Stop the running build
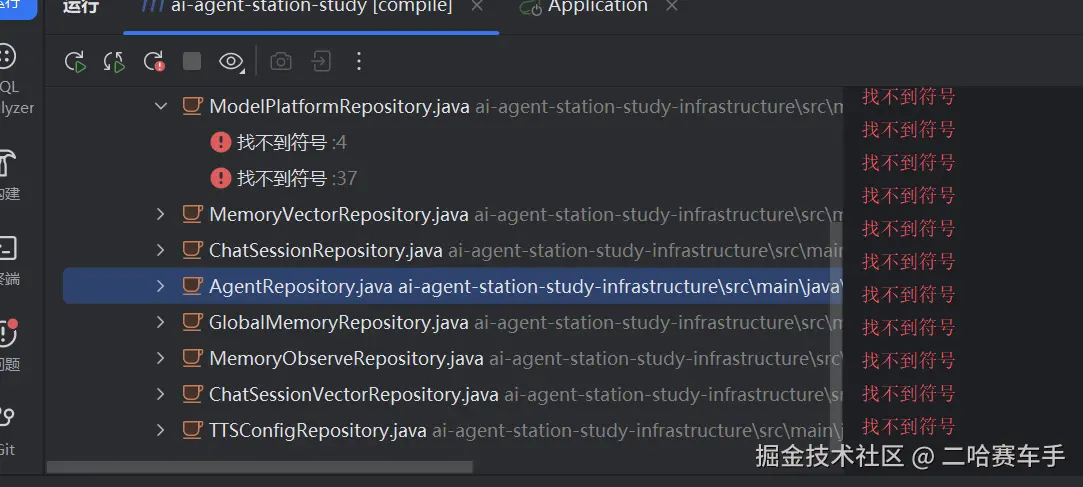1083x487 pixels. [x=192, y=61]
